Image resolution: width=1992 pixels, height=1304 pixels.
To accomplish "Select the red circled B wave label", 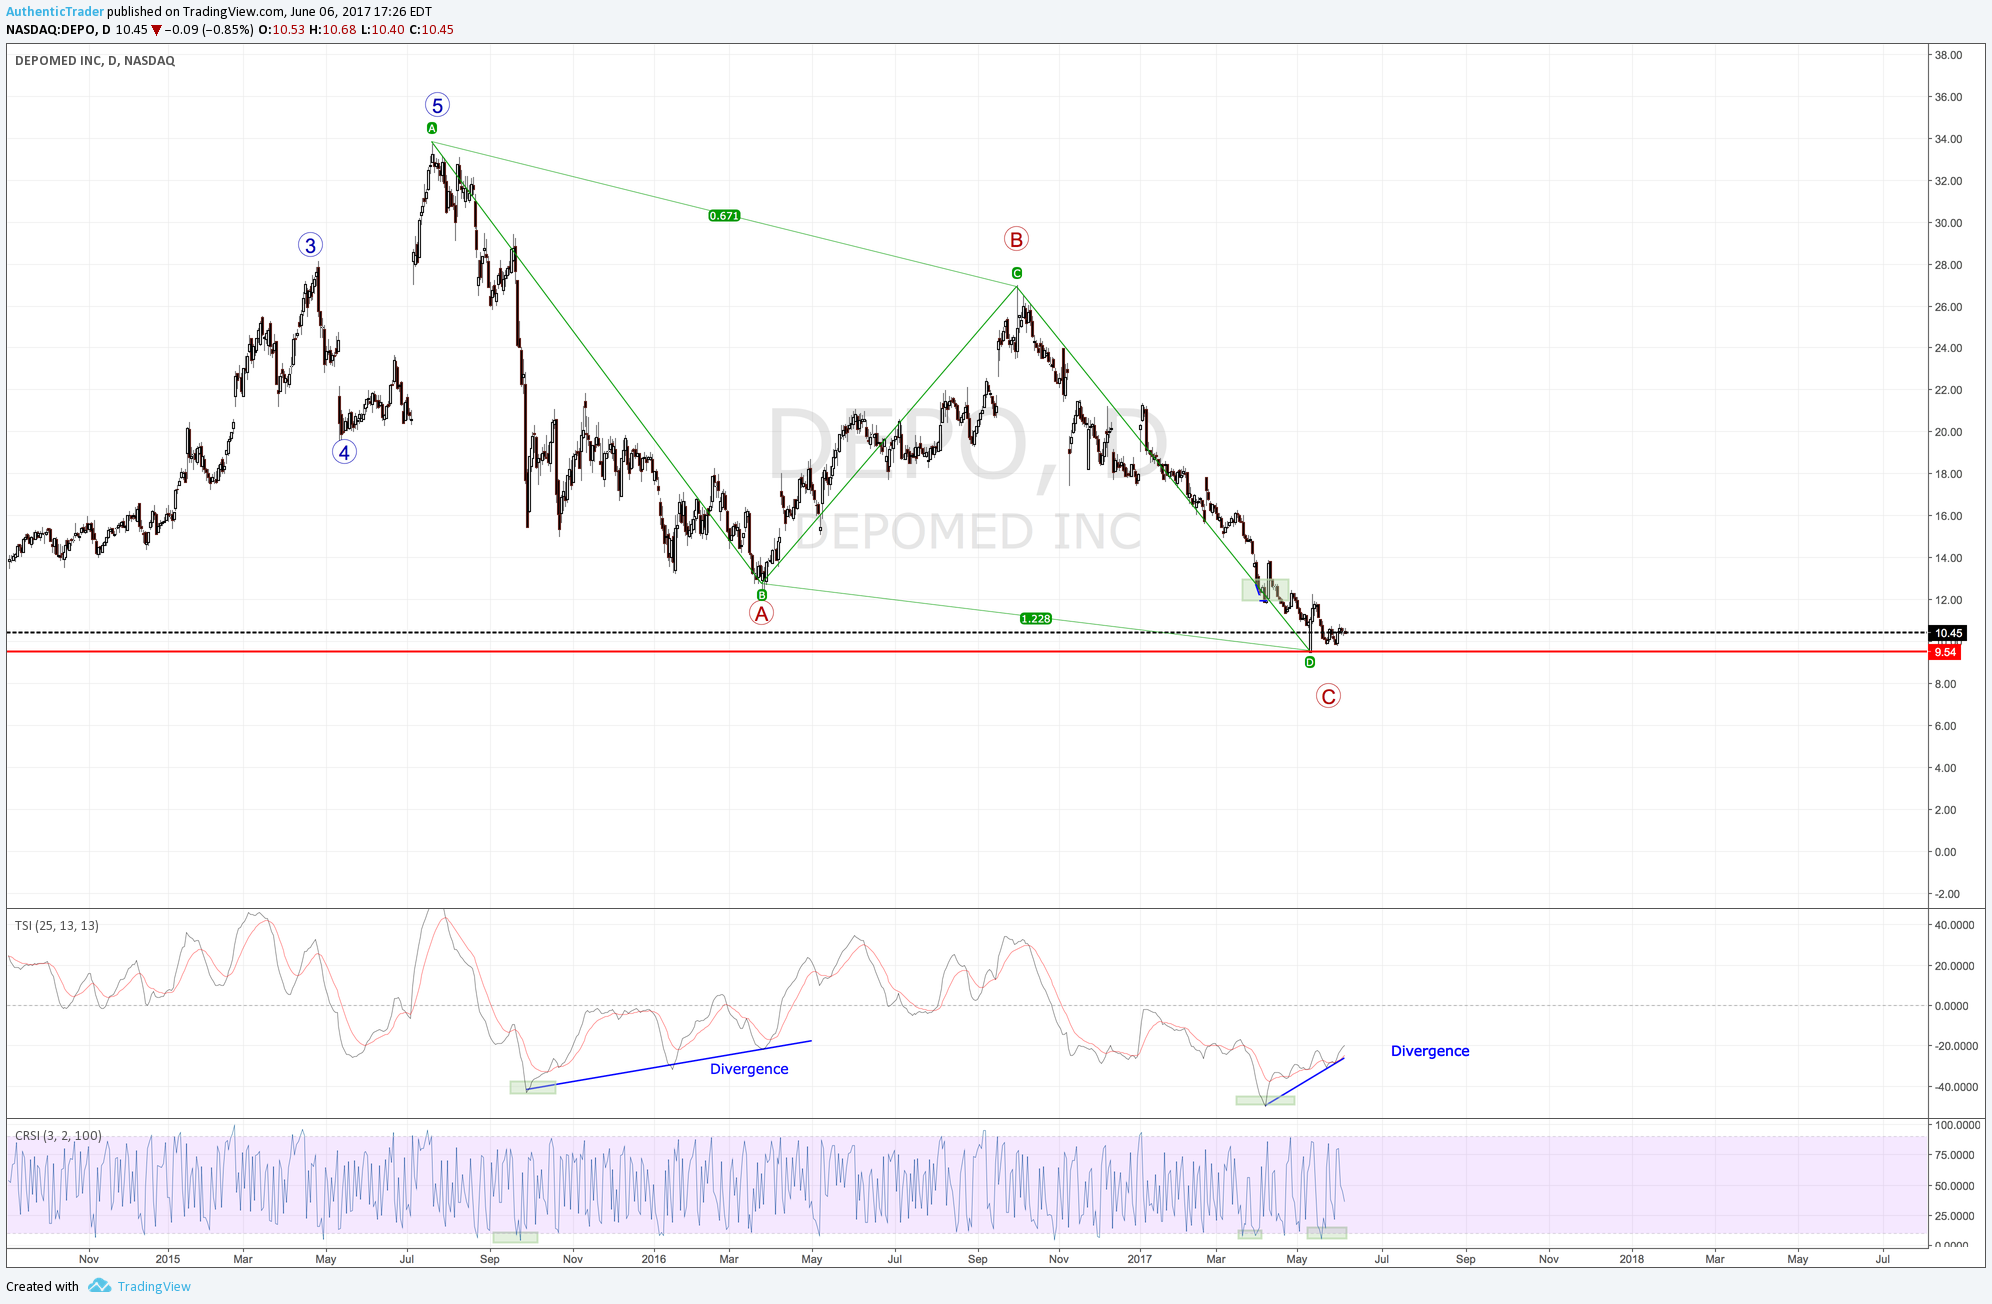I will point(1016,239).
